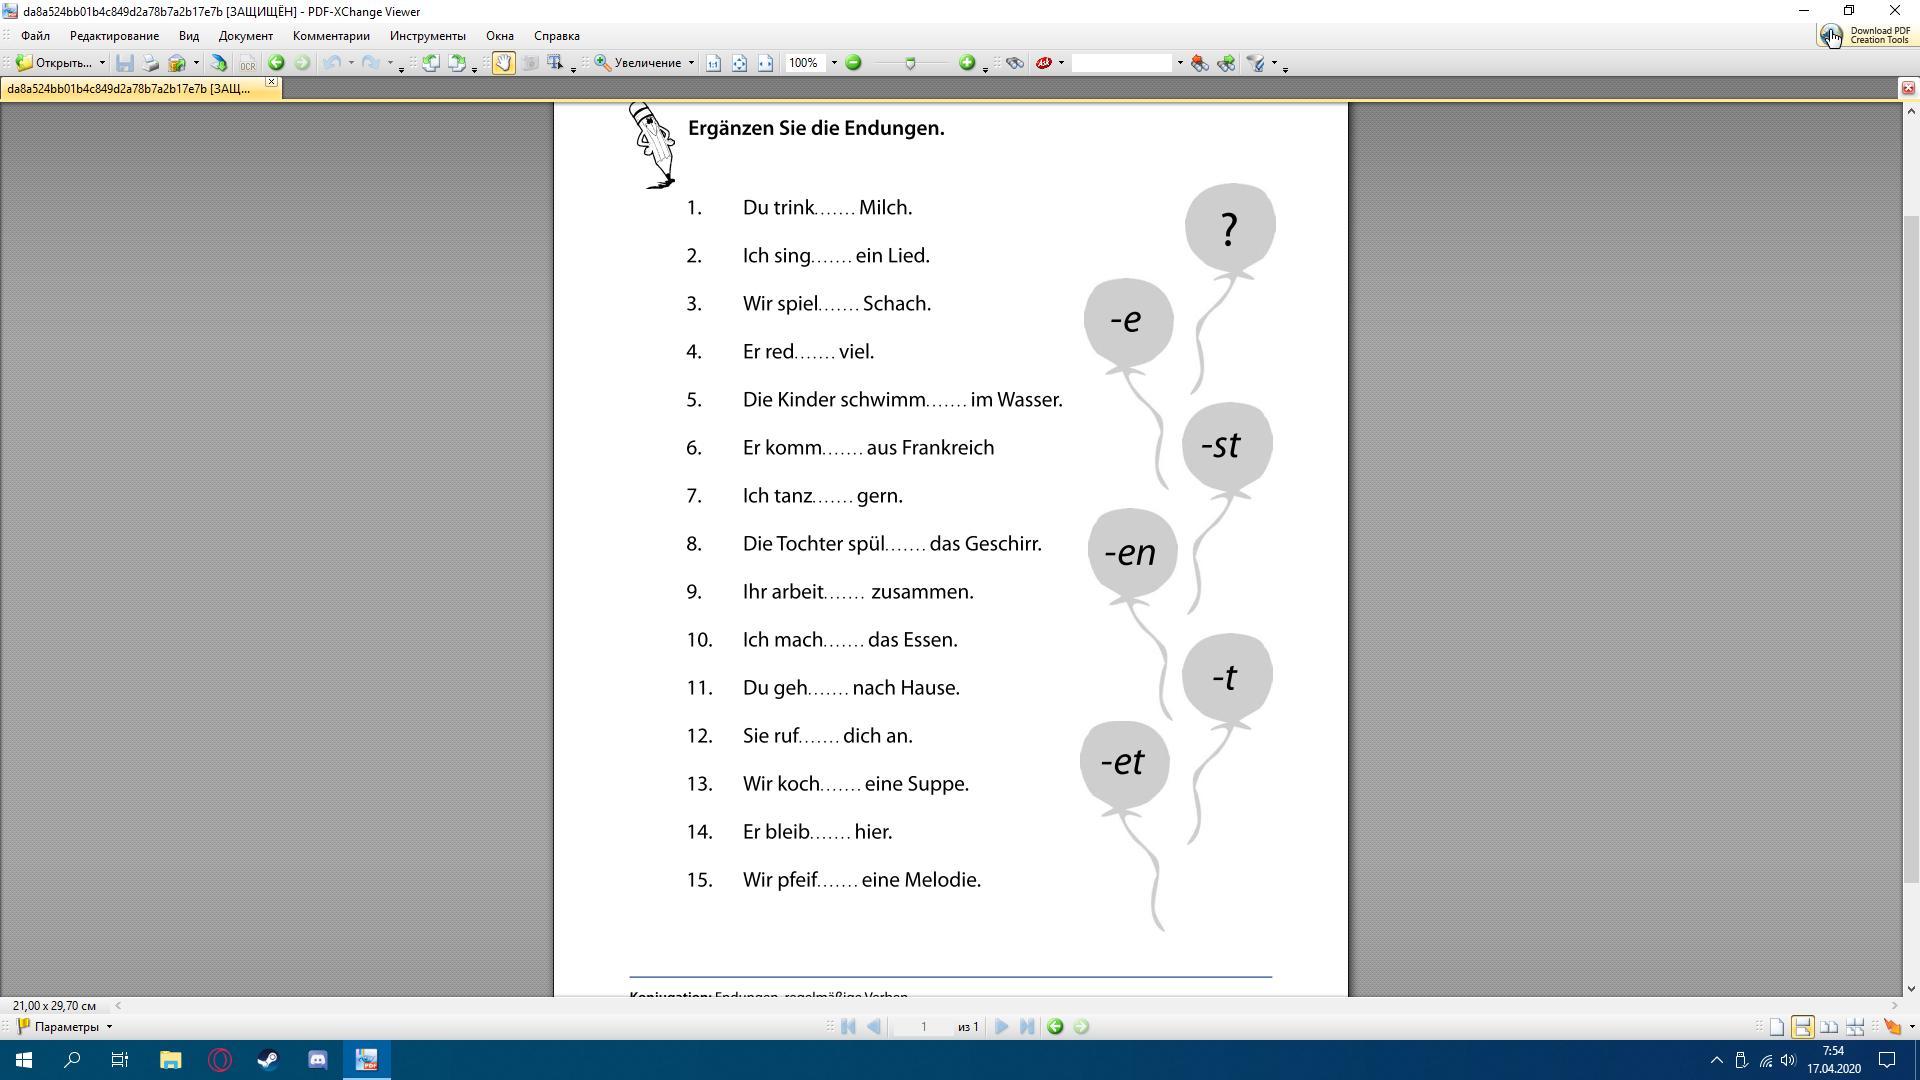Viewport: 1920px width, 1080px height.
Task: Switch to facing pages layout
Action: [1829, 1027]
